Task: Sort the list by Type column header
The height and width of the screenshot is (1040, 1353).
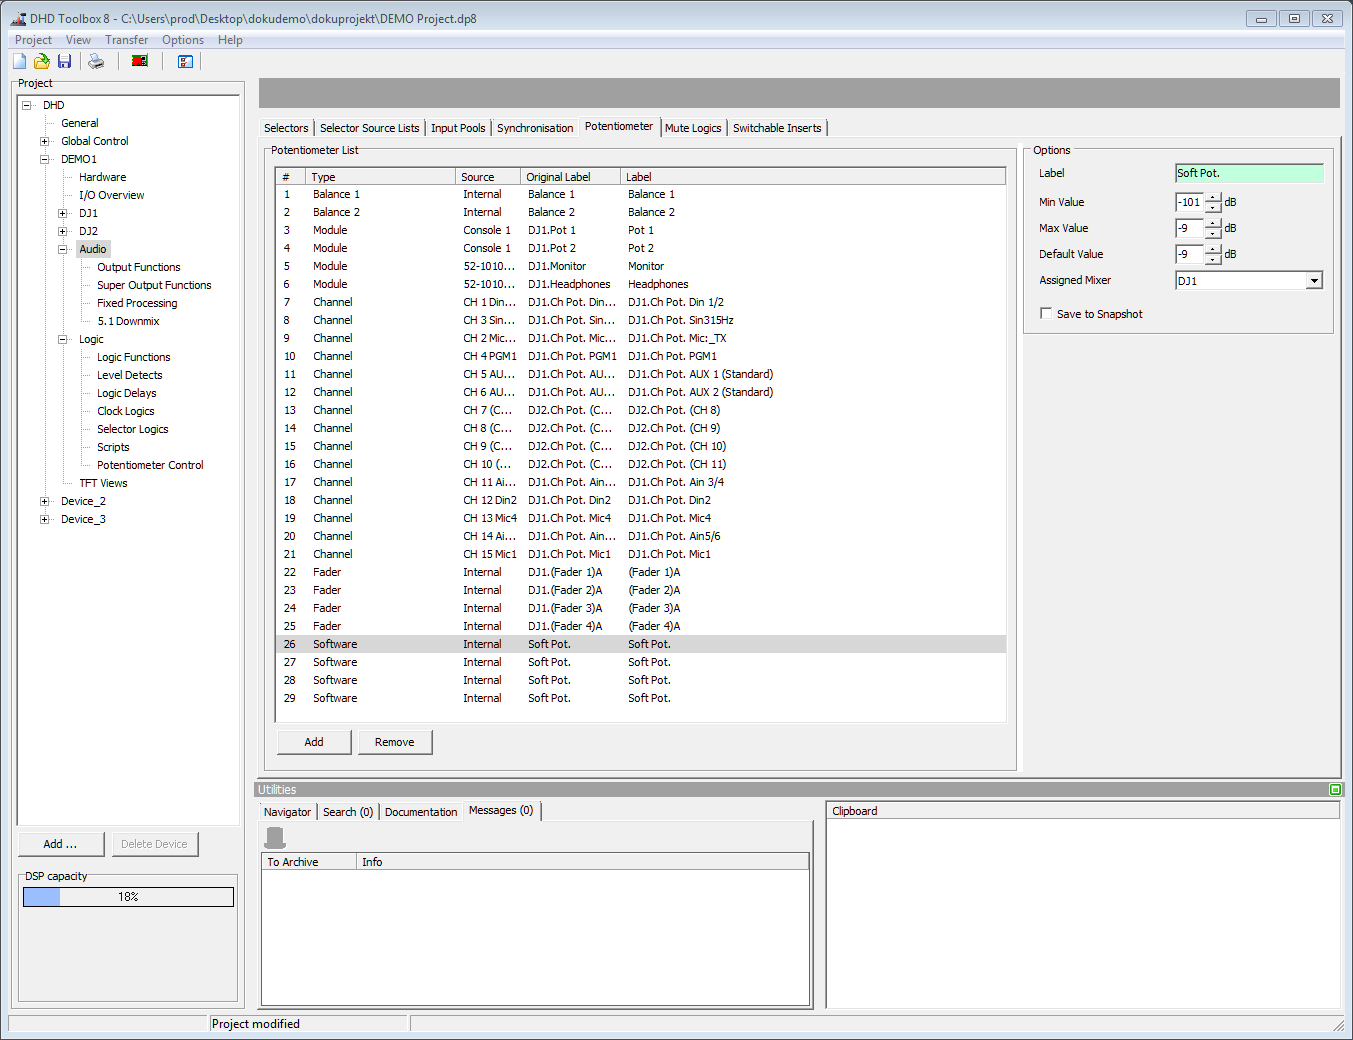Action: point(380,177)
